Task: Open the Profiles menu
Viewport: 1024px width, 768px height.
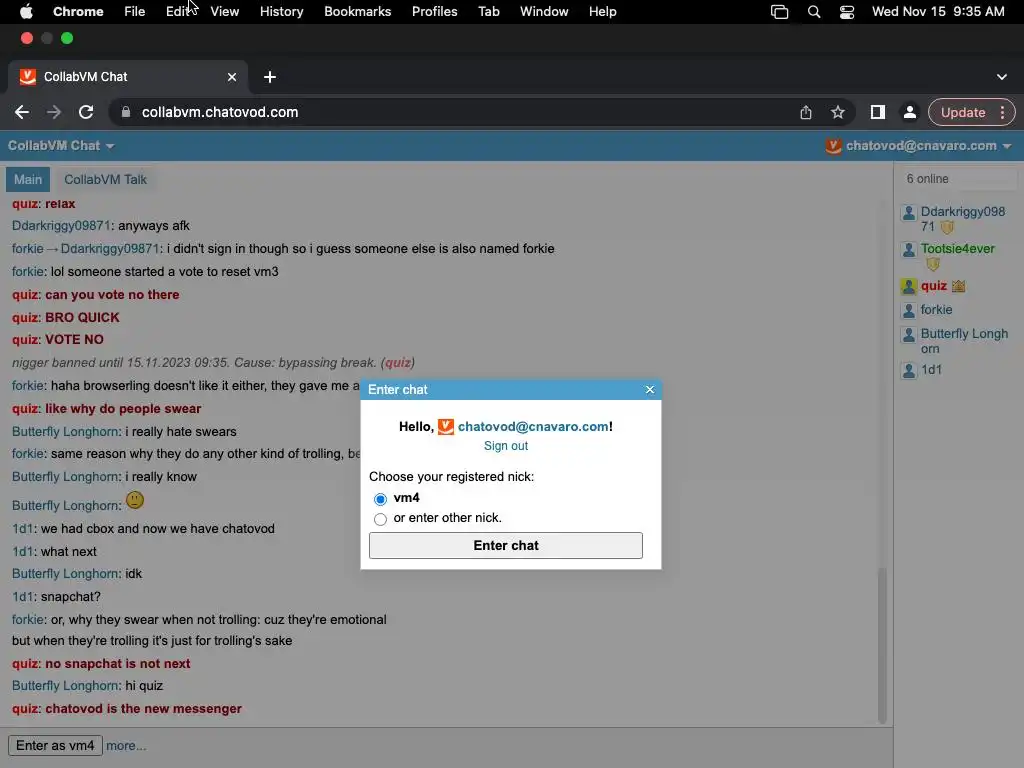Action: (x=434, y=12)
